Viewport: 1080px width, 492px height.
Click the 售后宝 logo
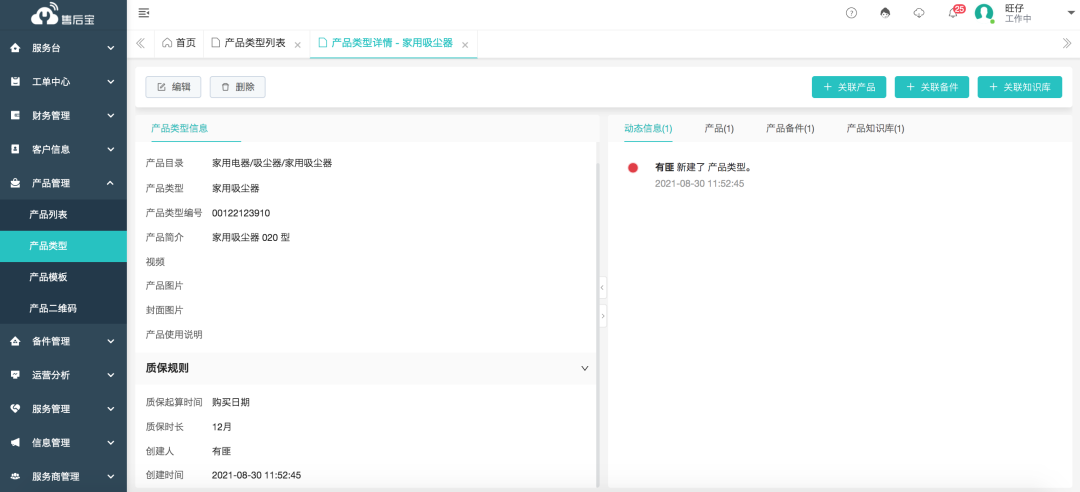coord(63,15)
